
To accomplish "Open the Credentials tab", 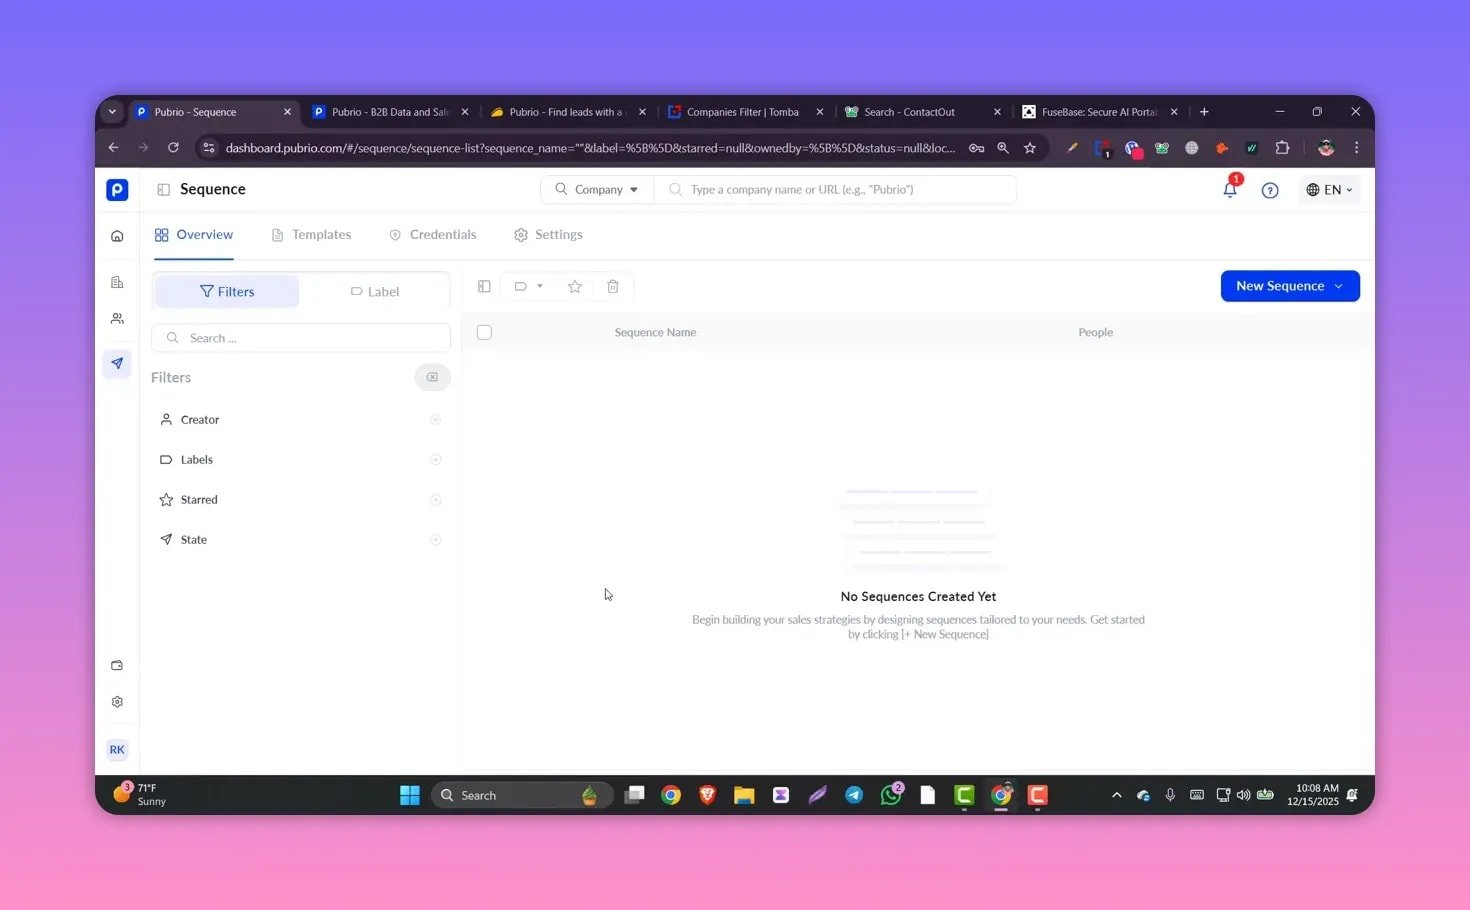I will (x=433, y=235).
